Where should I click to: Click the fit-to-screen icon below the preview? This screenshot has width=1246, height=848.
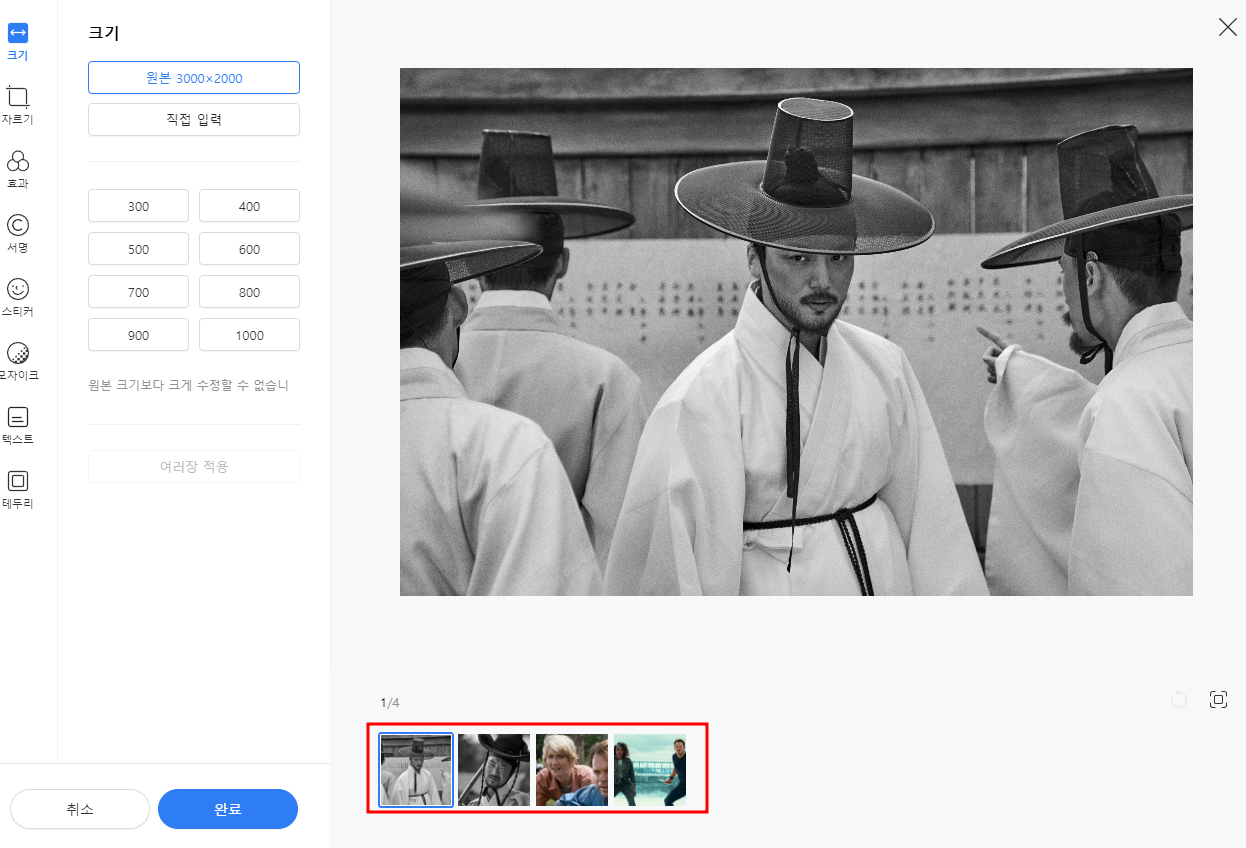point(1218,700)
